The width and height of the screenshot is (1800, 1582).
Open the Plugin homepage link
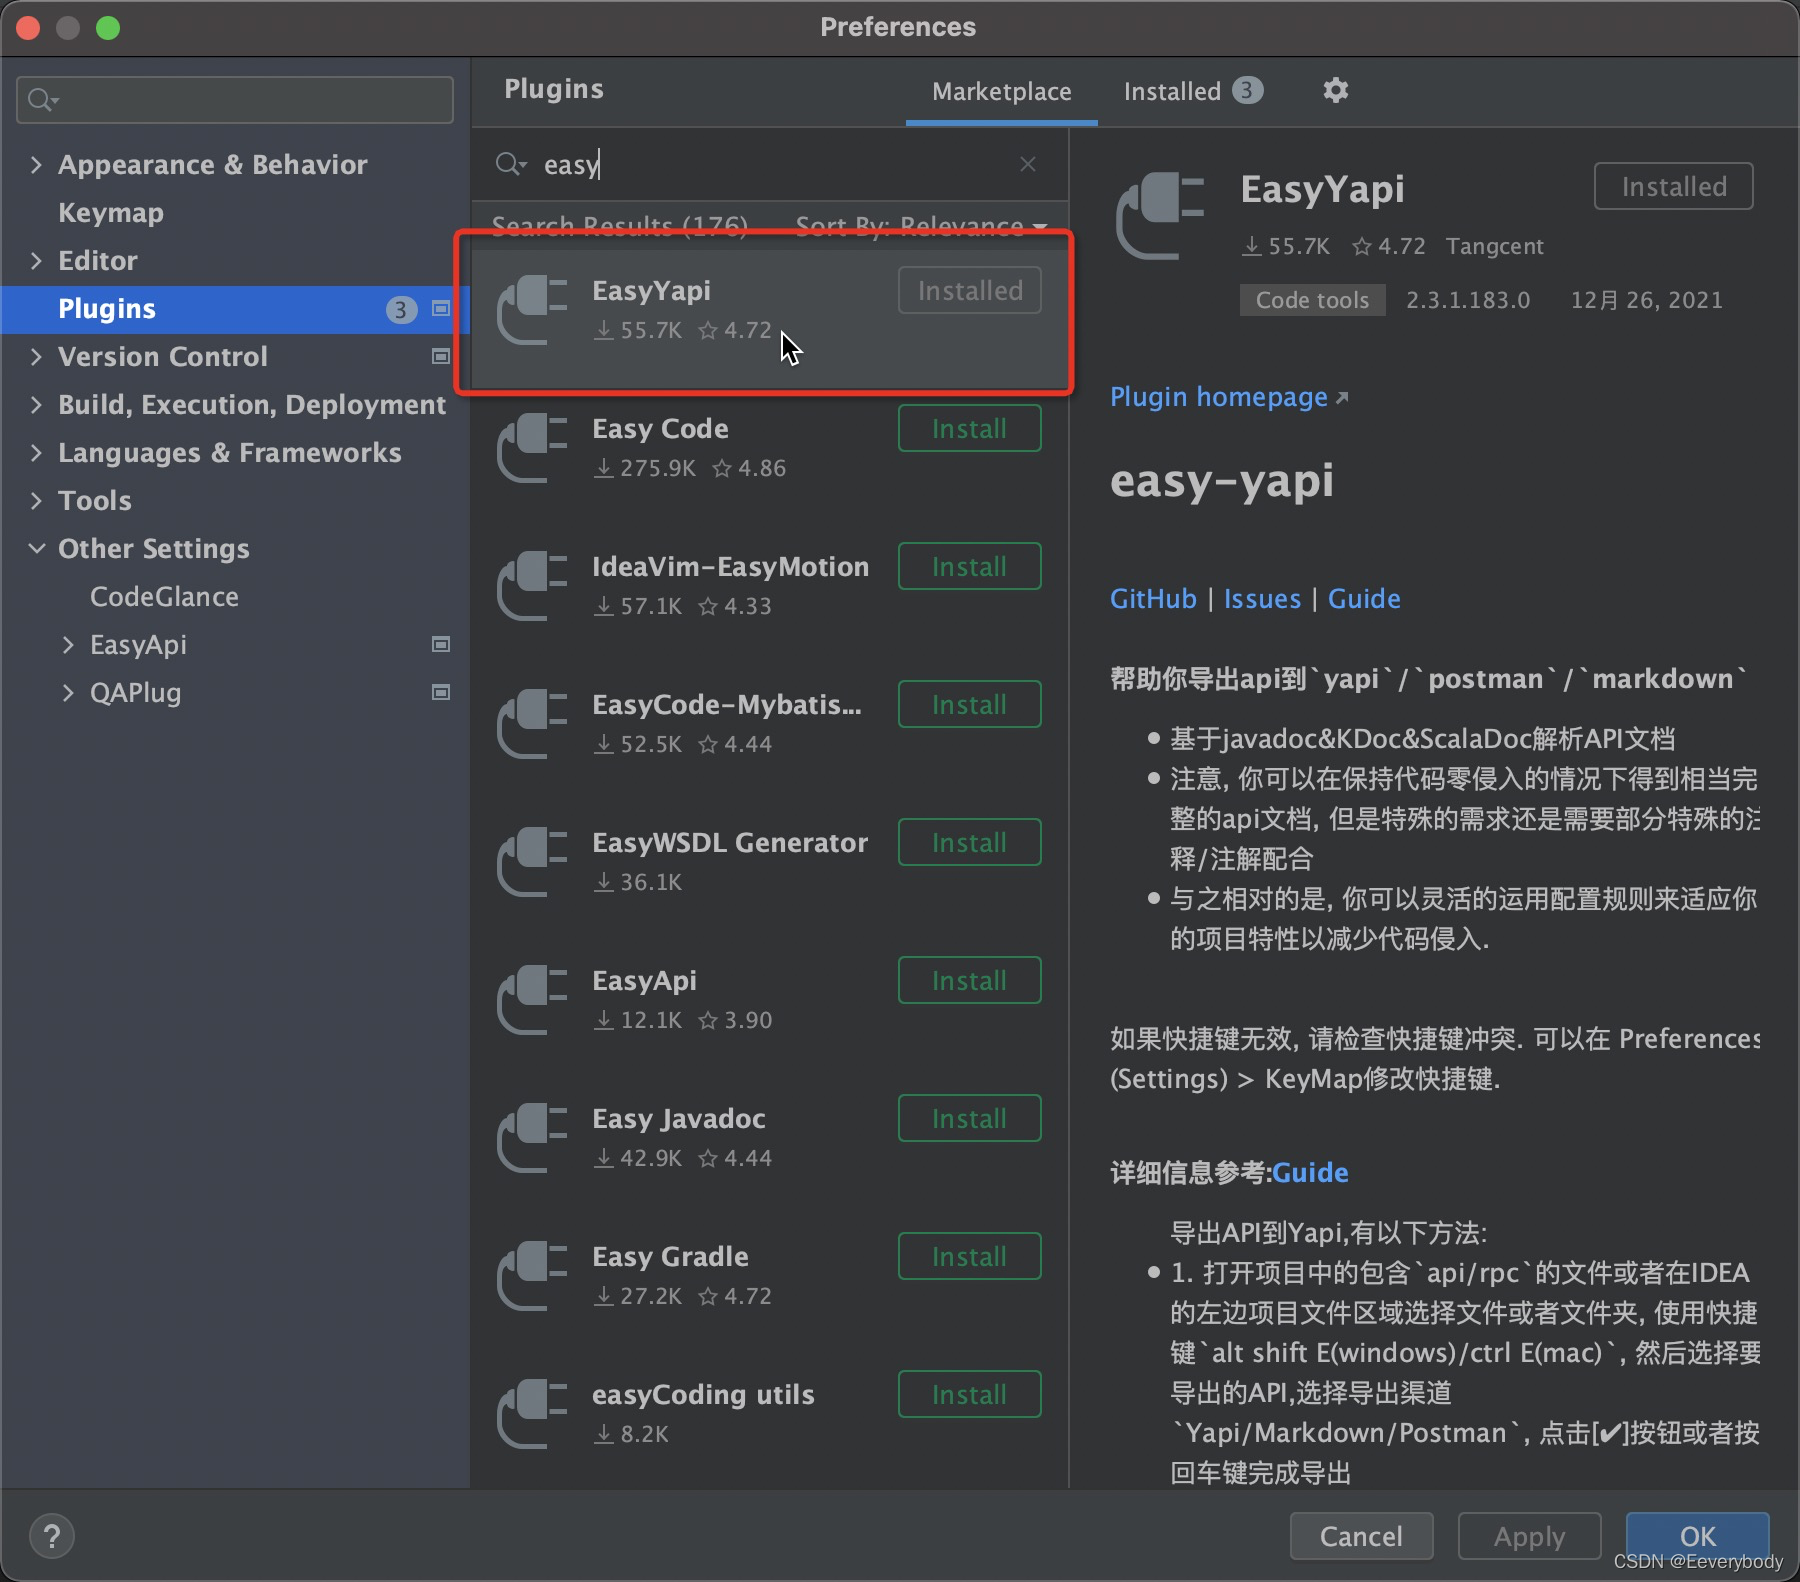click(1219, 397)
